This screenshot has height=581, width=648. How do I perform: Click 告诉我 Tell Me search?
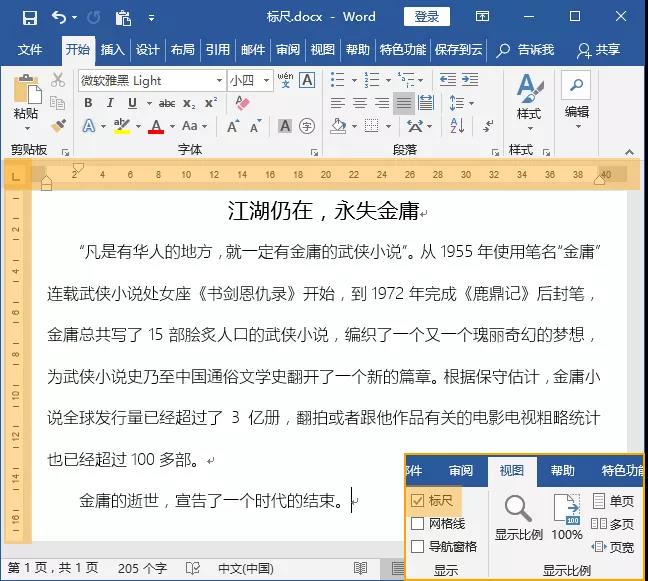tap(525, 50)
